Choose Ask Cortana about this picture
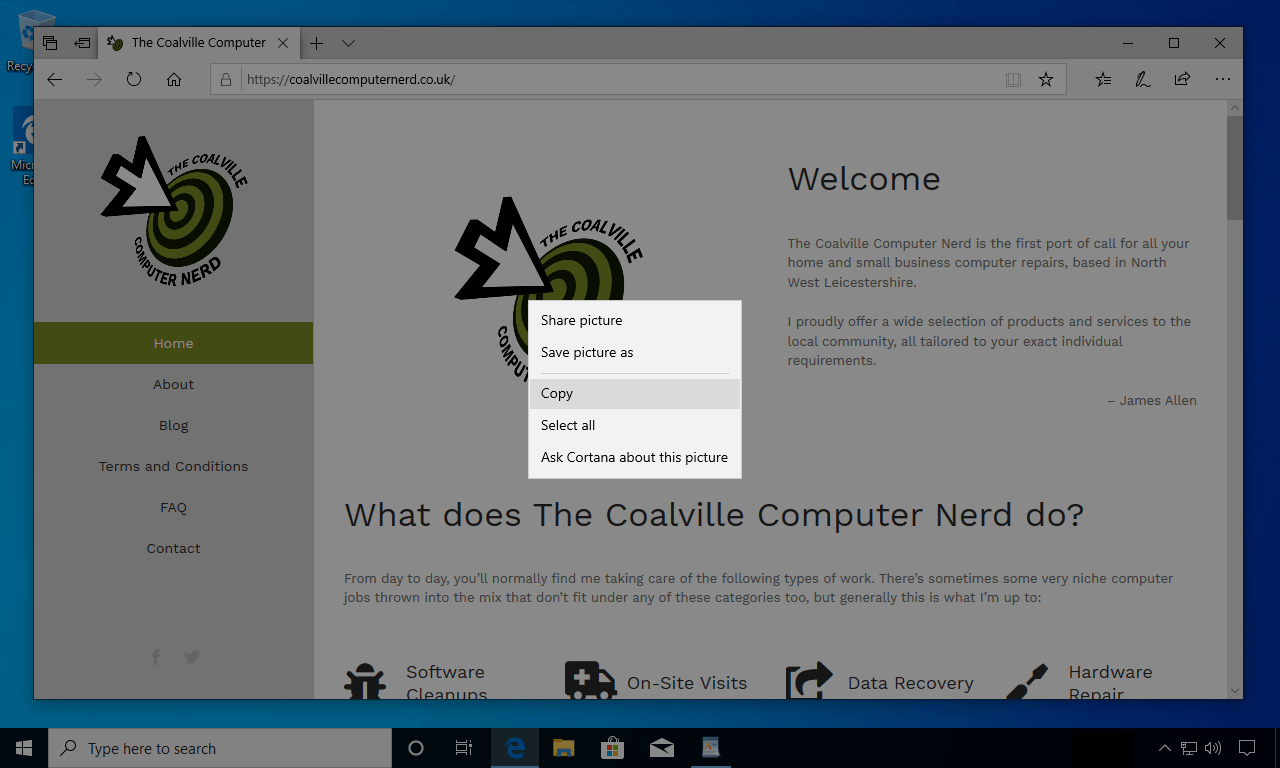This screenshot has width=1280, height=768. click(635, 458)
